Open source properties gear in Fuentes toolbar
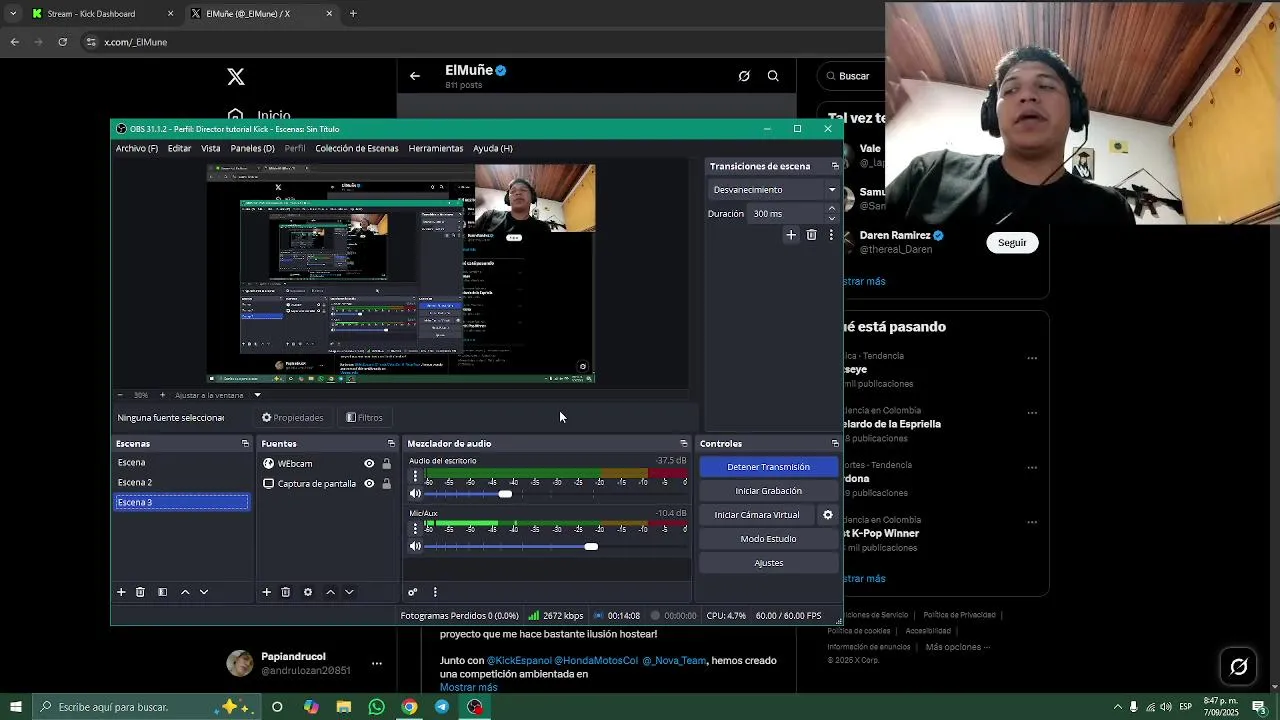The width and height of the screenshot is (1280, 720). click(308, 592)
